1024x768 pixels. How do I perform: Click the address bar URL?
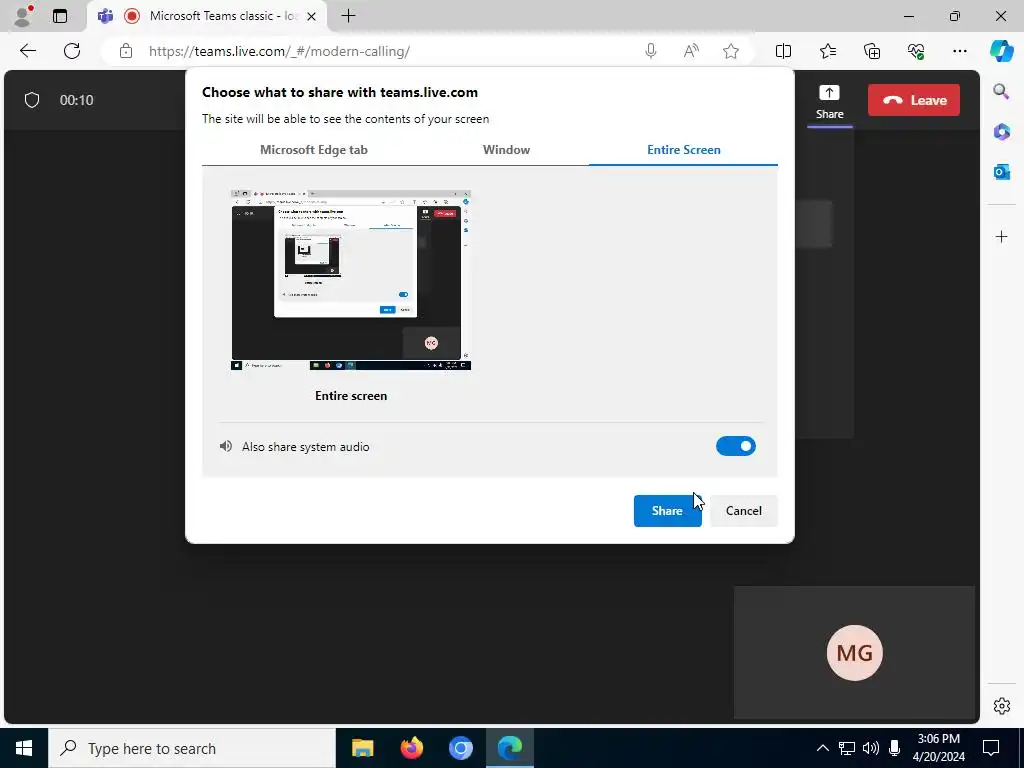[279, 51]
